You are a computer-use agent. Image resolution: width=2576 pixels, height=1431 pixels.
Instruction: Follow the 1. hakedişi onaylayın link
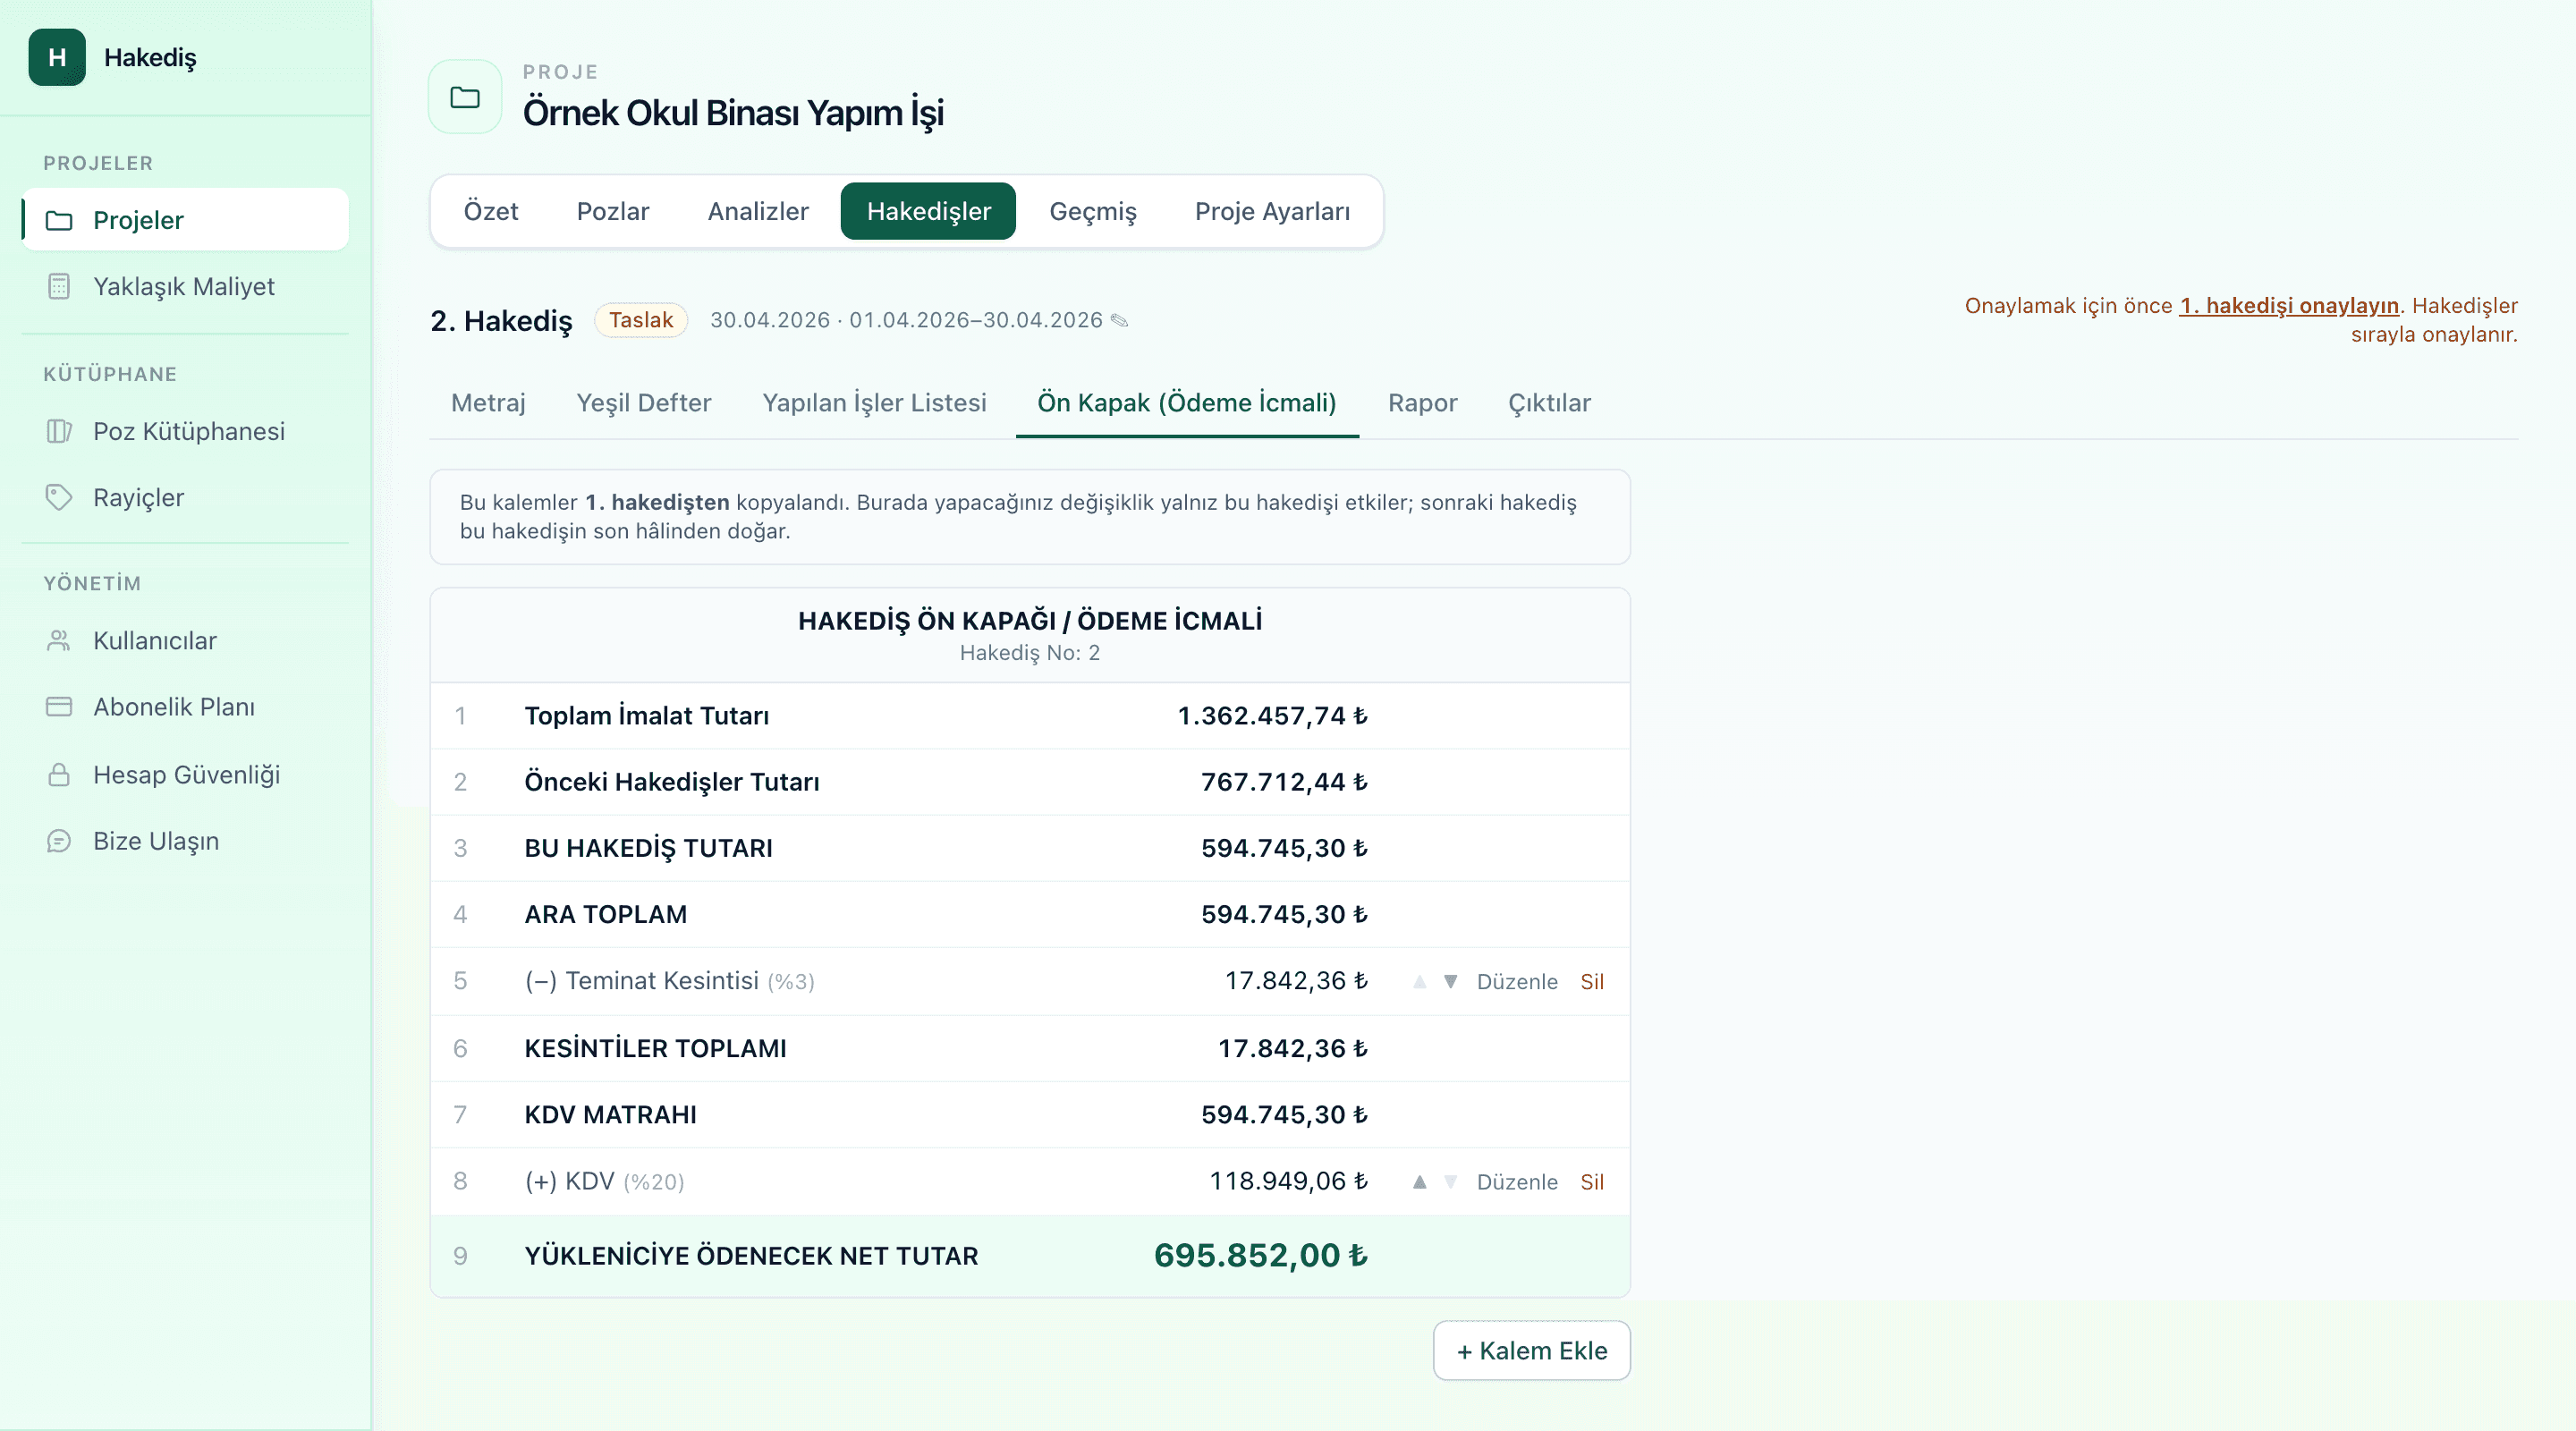(2289, 306)
